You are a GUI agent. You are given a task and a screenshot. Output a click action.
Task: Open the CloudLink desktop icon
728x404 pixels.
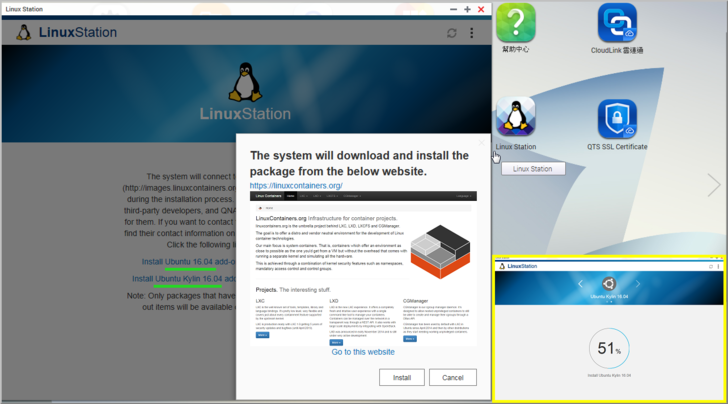617,23
